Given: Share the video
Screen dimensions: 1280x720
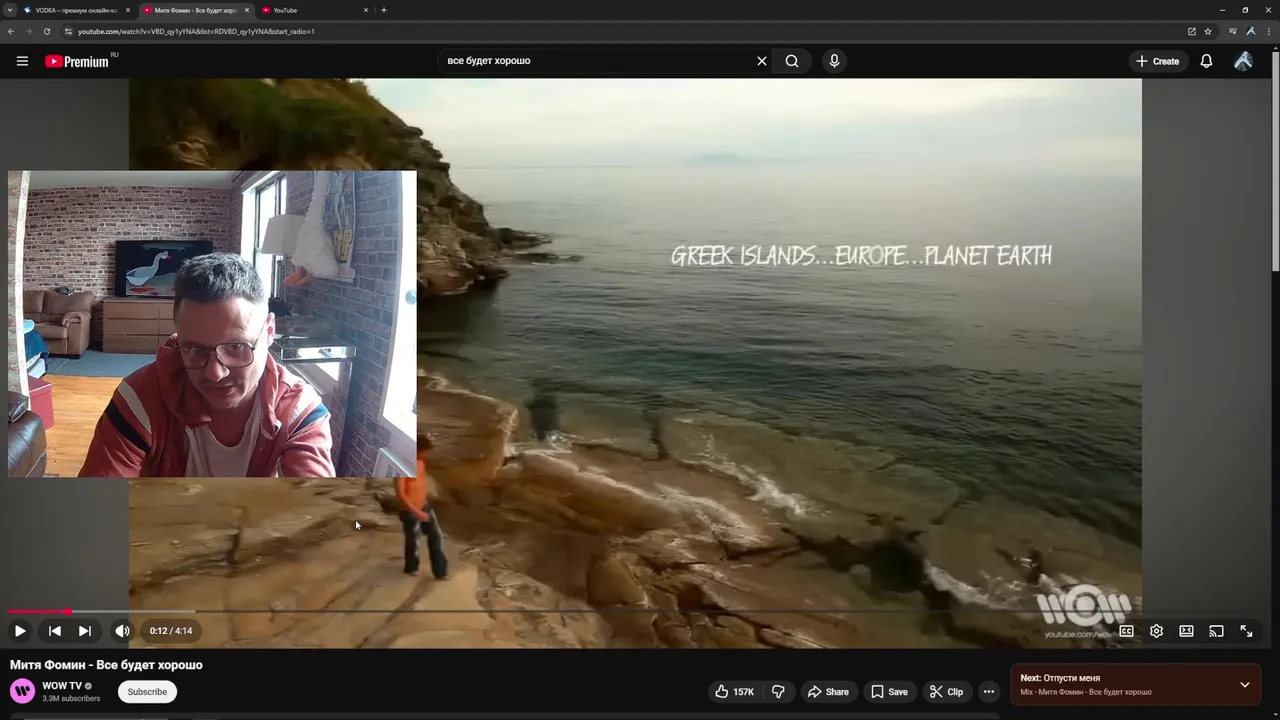Looking at the screenshot, I should (x=828, y=692).
